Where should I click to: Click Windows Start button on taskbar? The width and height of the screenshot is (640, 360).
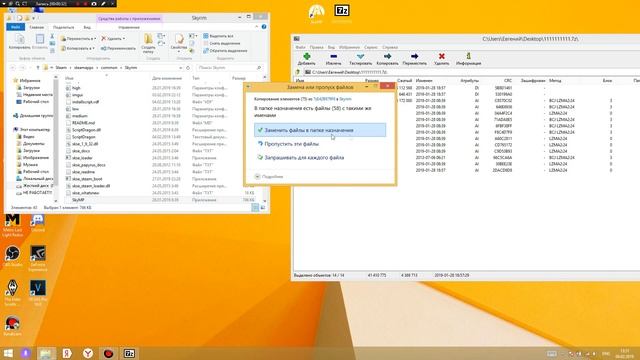pyautogui.click(x=8, y=353)
